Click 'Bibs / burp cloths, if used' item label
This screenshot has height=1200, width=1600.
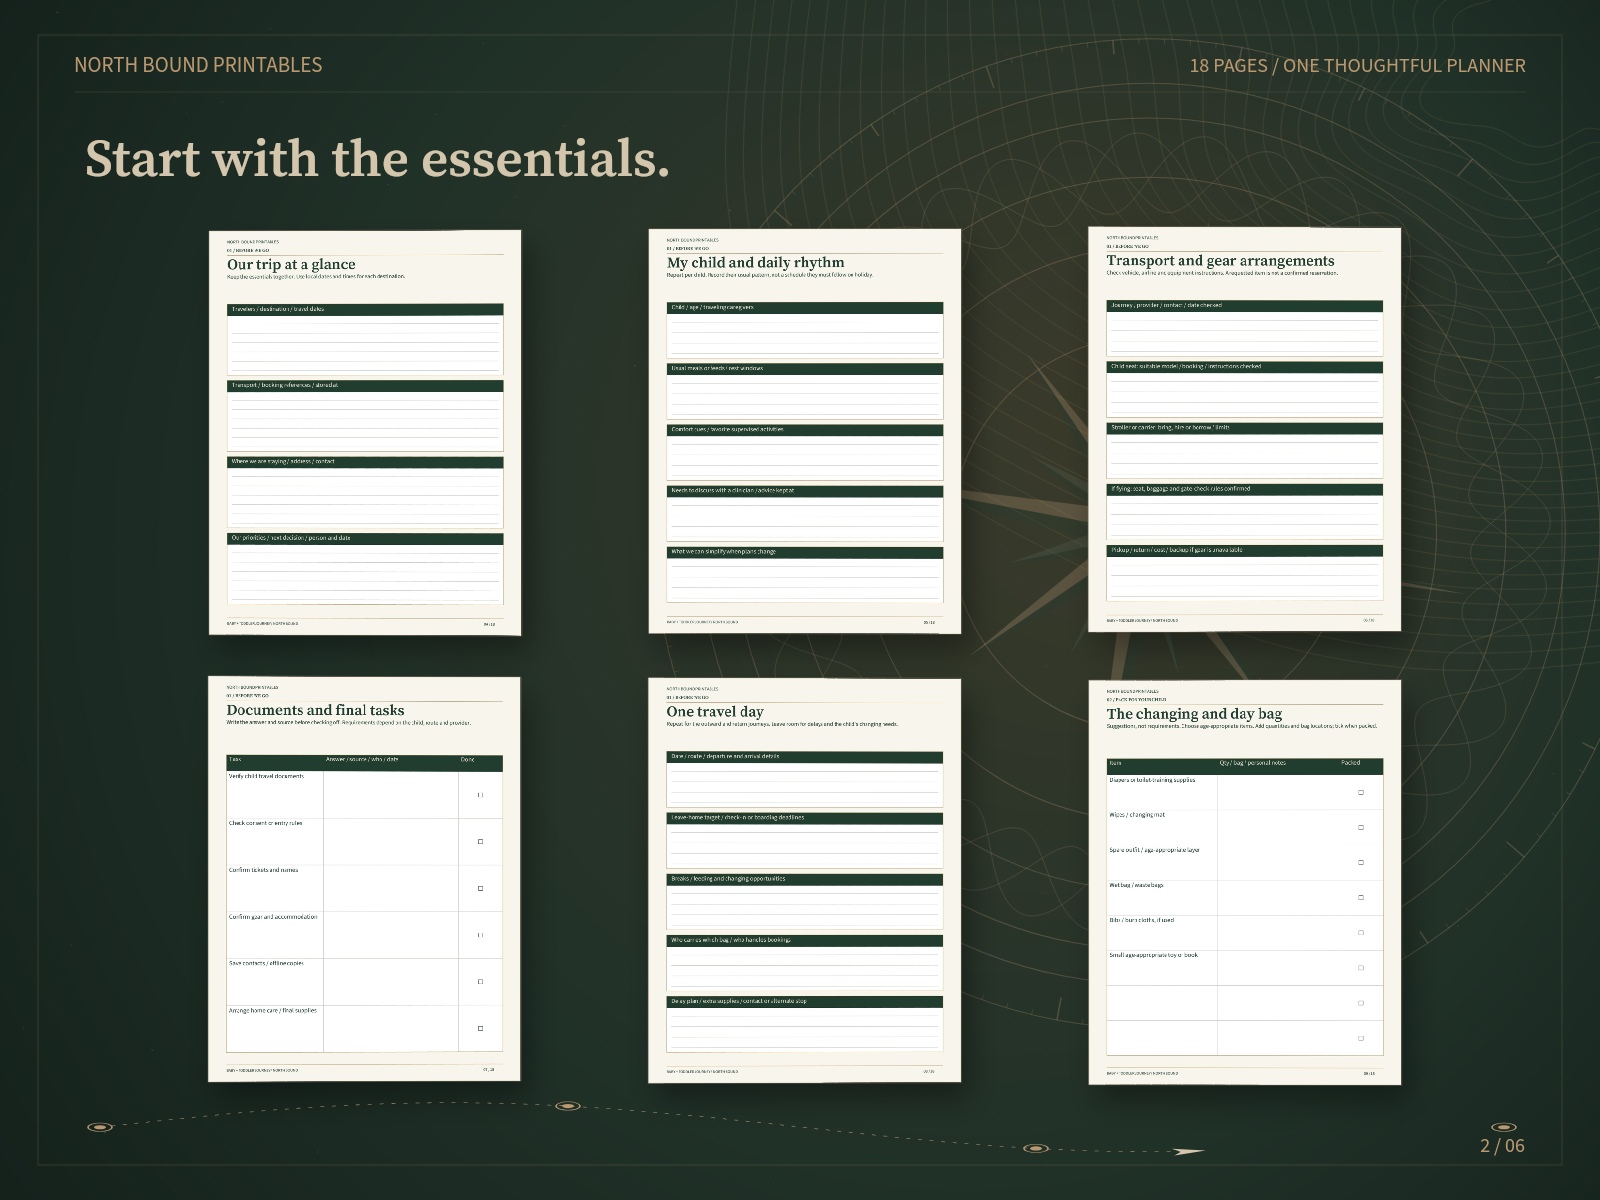1142,920
